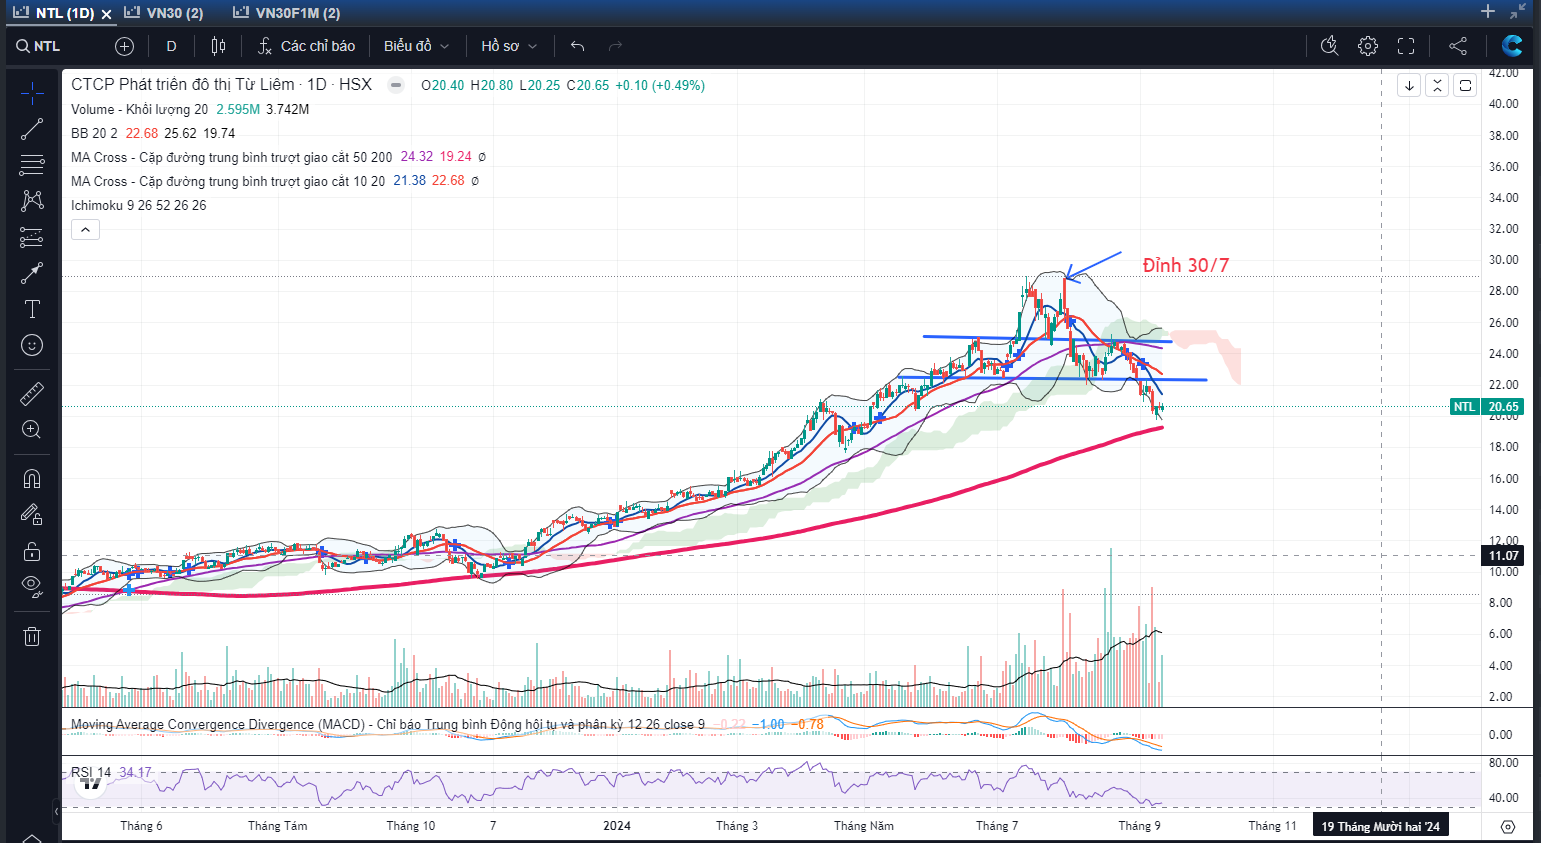The height and width of the screenshot is (843, 1541).
Task: Open the candlestick chart style menu
Action: pos(219,46)
